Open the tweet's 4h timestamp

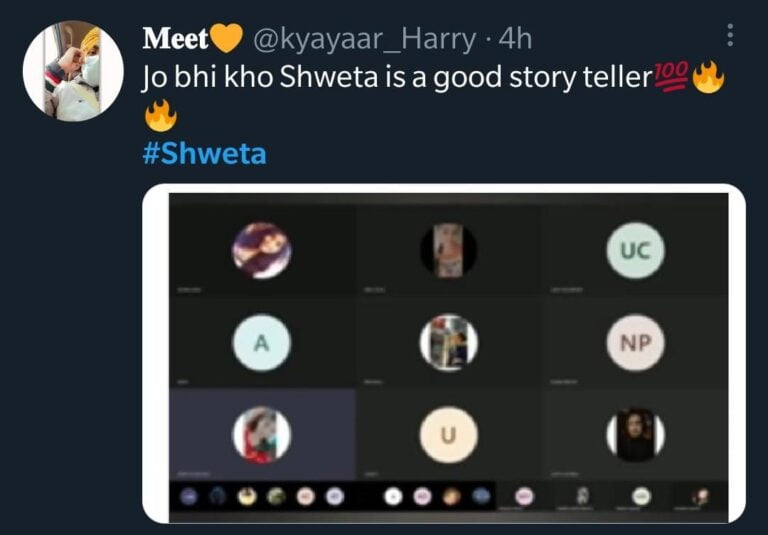(514, 39)
